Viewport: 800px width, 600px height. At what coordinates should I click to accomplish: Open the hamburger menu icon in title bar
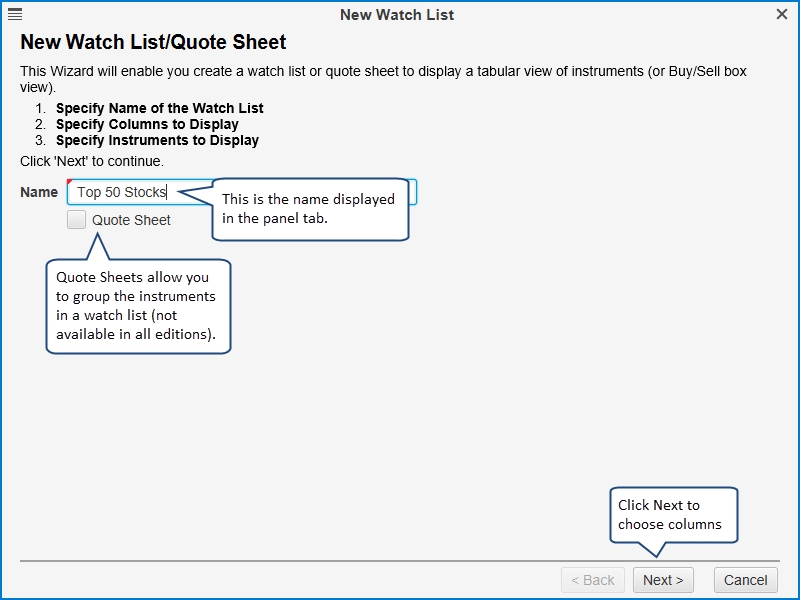coord(15,14)
